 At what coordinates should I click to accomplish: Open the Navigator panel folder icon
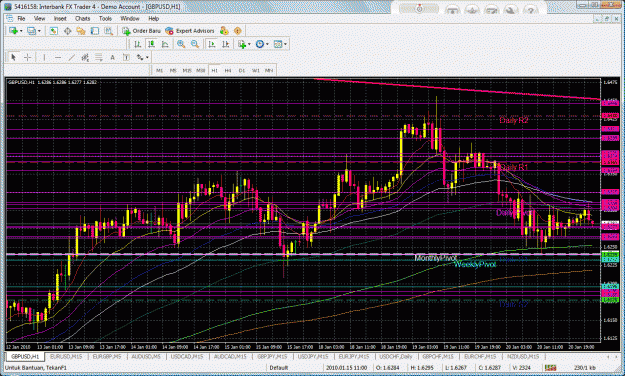tap(81, 31)
